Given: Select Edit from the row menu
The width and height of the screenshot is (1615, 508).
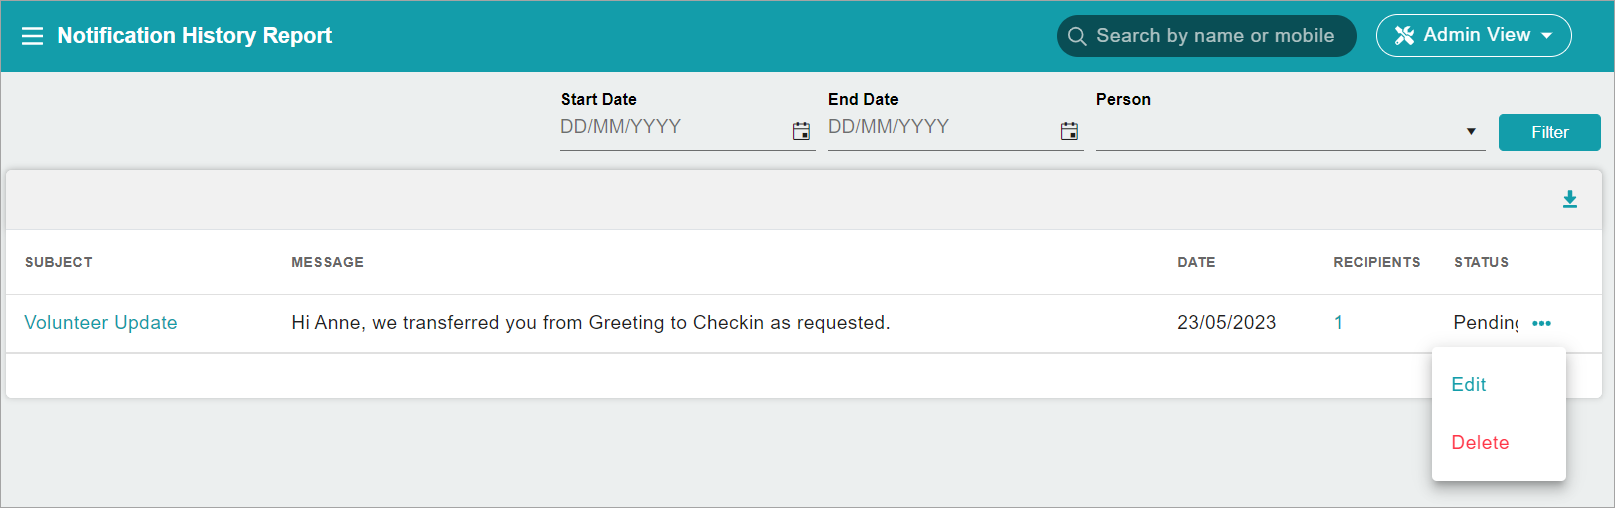Looking at the screenshot, I should click(x=1468, y=385).
